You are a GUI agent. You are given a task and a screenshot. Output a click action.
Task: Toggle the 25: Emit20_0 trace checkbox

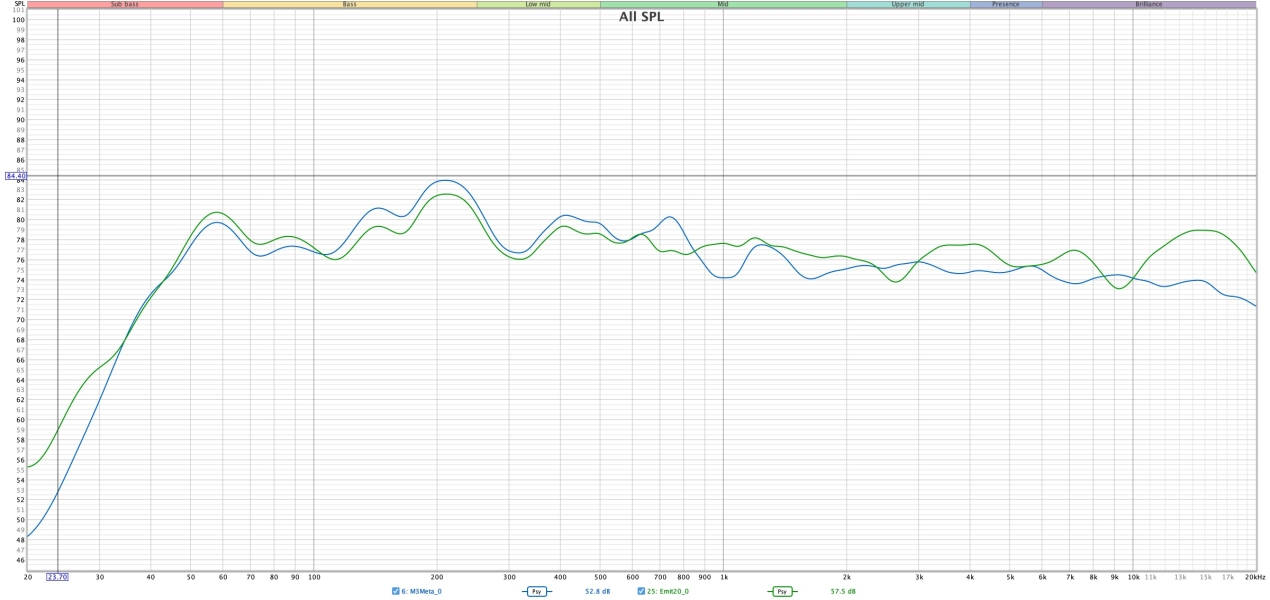pyautogui.click(x=641, y=591)
